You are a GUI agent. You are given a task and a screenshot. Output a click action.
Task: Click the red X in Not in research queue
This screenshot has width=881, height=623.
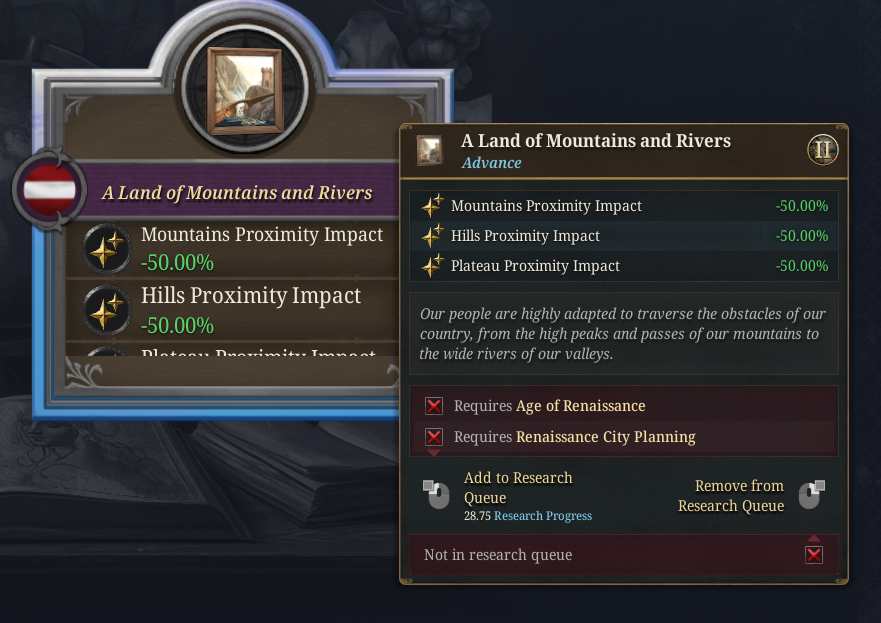click(814, 555)
